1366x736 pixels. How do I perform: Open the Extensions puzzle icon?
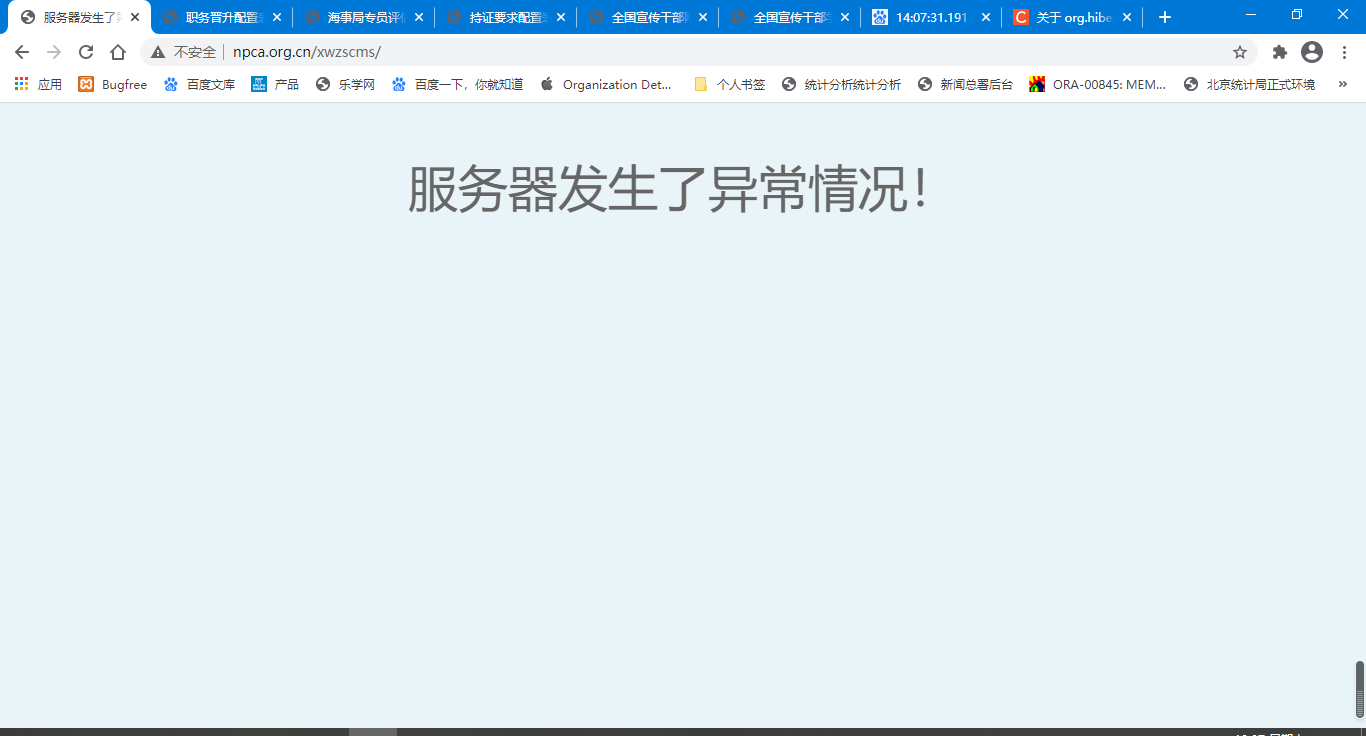(x=1280, y=52)
